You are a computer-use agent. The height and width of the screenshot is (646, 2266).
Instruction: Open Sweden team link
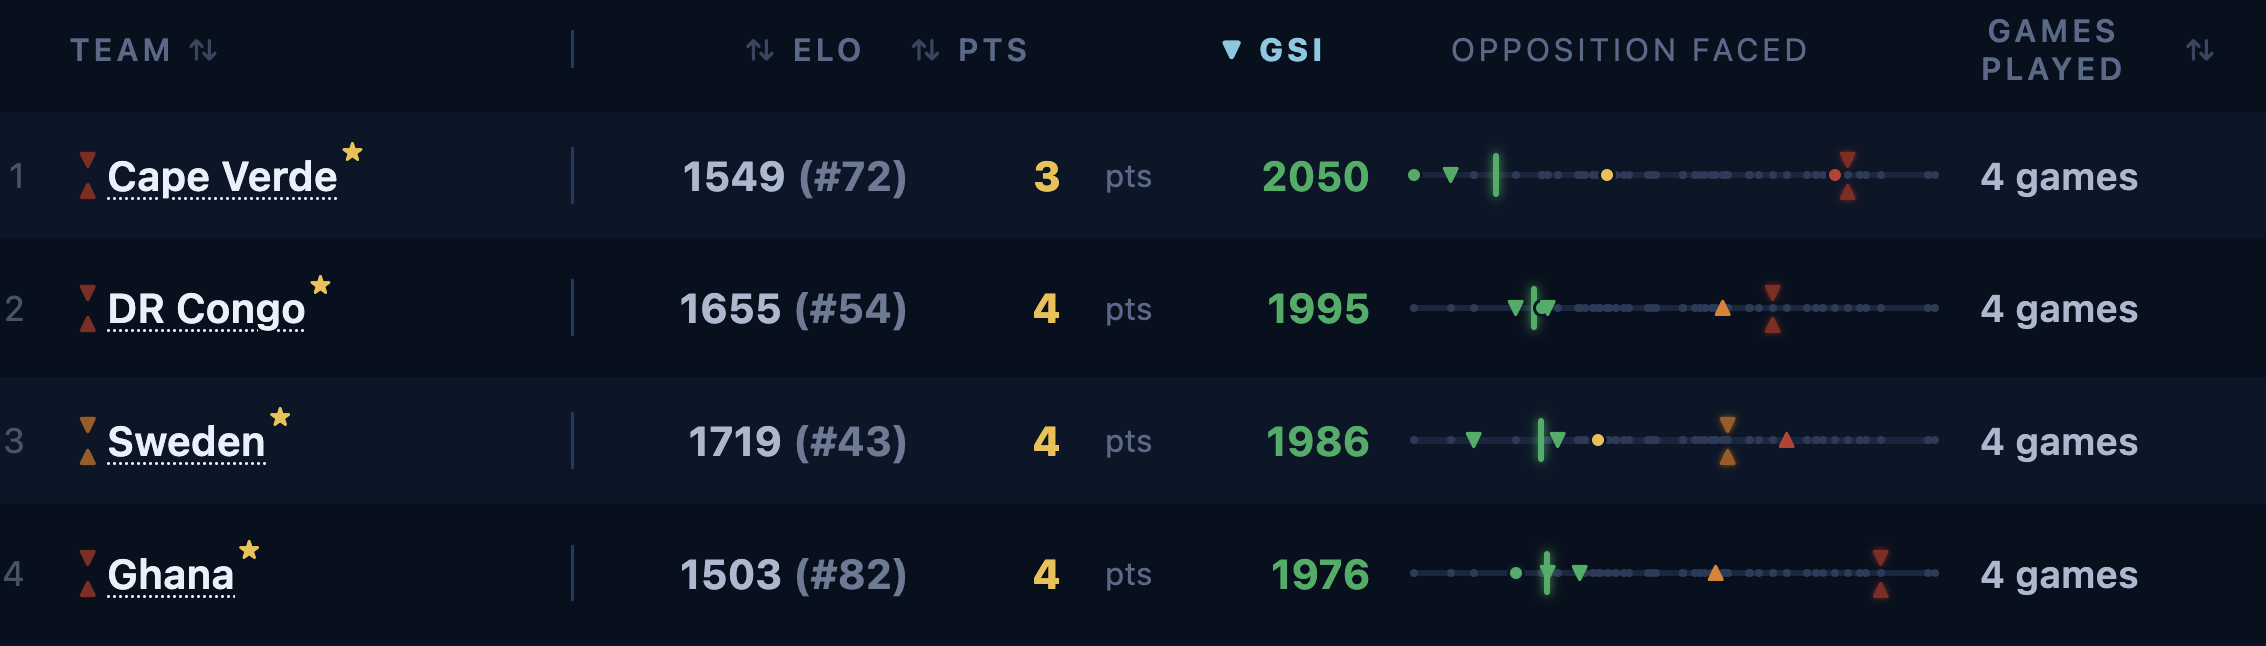click(186, 442)
